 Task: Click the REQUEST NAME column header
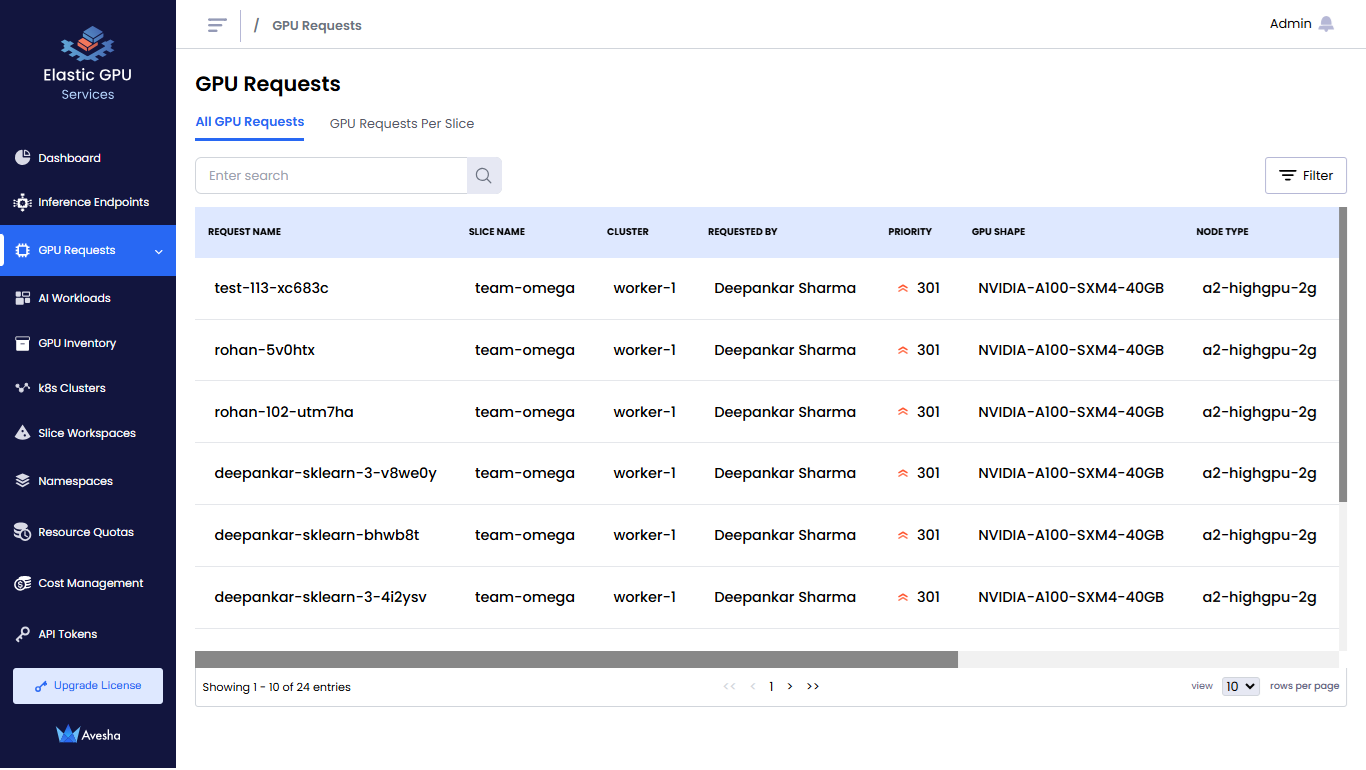[x=244, y=232]
